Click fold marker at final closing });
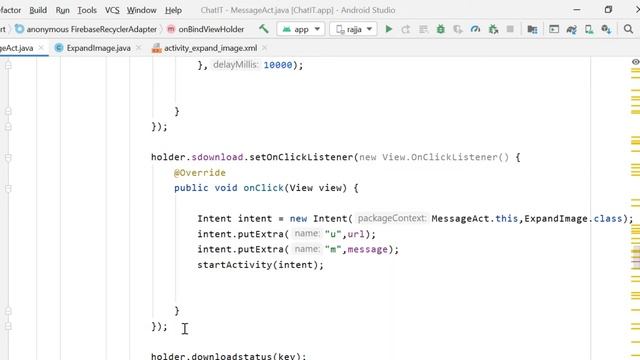The width and height of the screenshot is (640, 360). point(8,326)
